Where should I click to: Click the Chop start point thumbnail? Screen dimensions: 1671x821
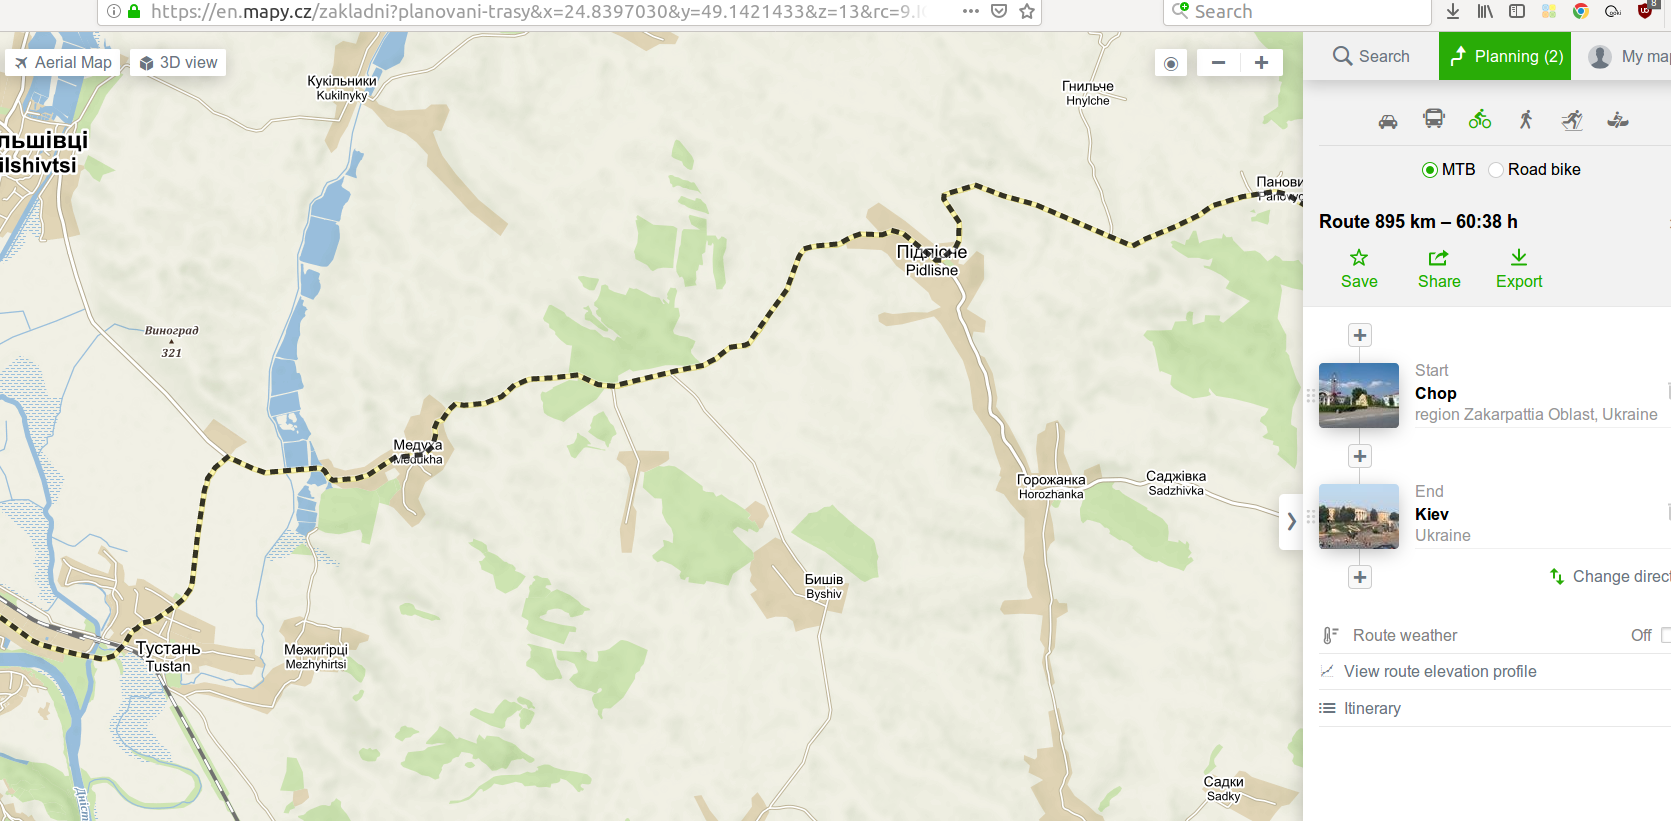tap(1359, 395)
